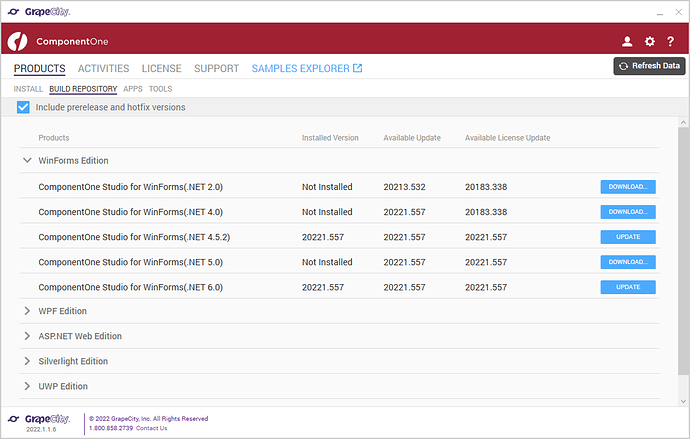690x439 pixels.
Task: Open the LICENSE tab
Action: coord(161,69)
